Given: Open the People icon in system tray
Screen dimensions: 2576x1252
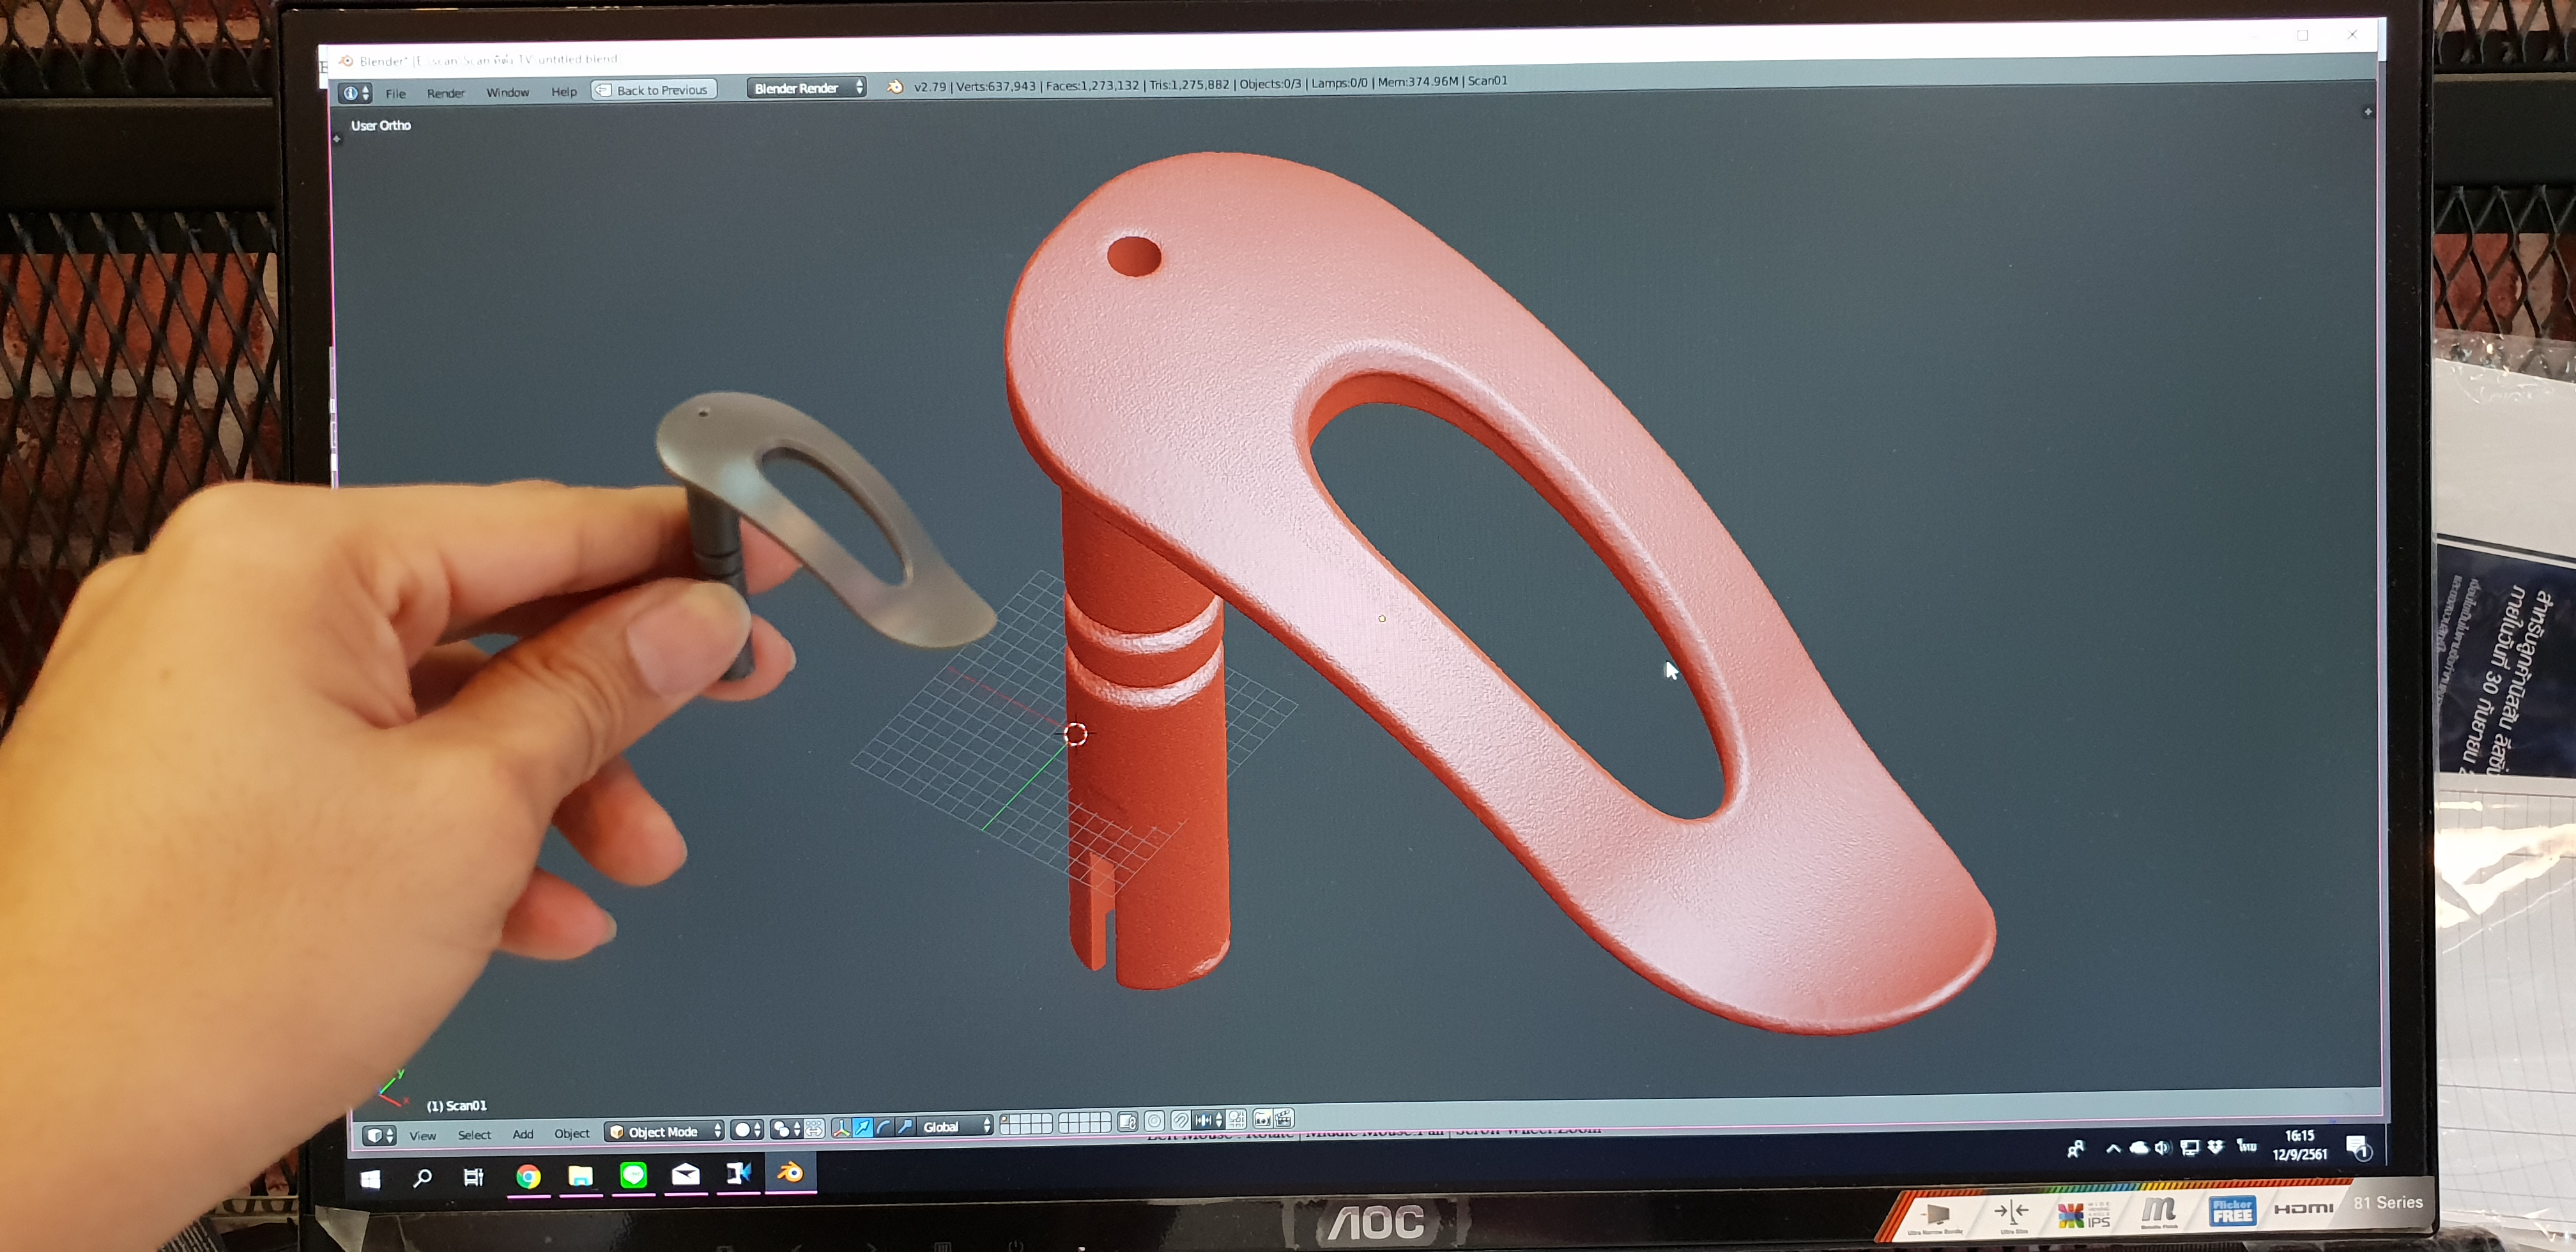Looking at the screenshot, I should point(2076,1149).
